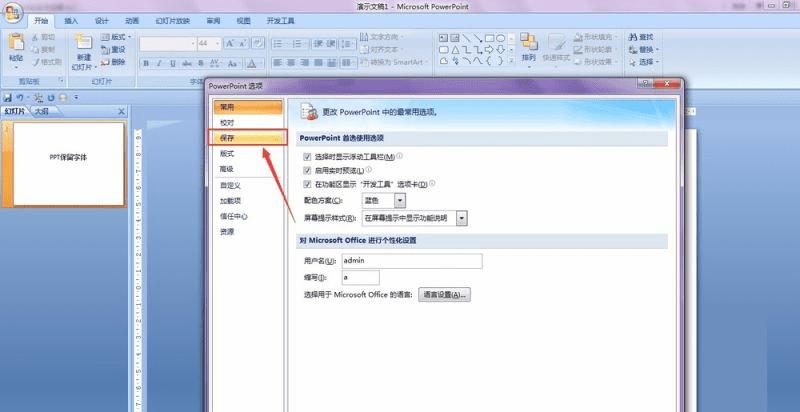Image resolution: width=800 pixels, height=412 pixels.
Task: Switch to the 大纲 (Outline) pane tab
Action: tap(42, 111)
